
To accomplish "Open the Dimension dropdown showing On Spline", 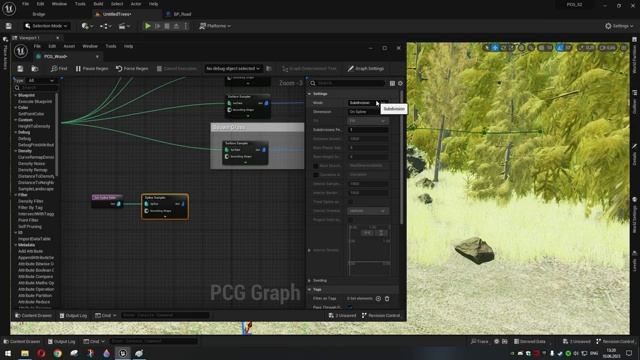I will tap(367, 112).
